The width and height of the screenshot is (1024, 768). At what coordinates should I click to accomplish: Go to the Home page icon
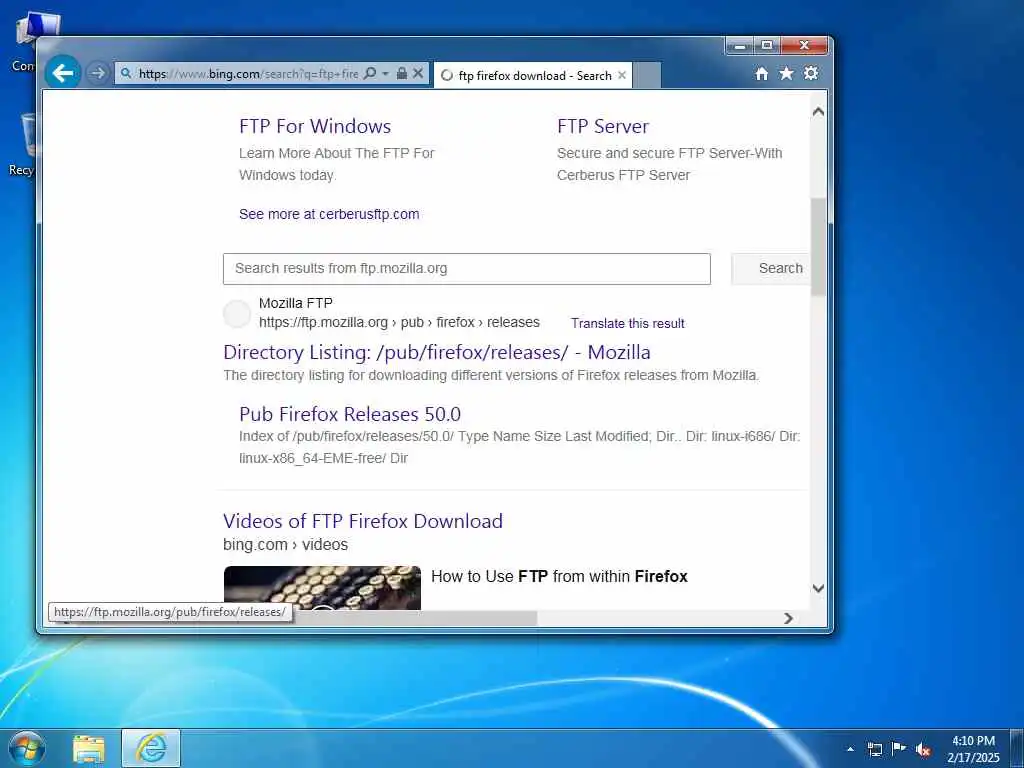click(761, 74)
